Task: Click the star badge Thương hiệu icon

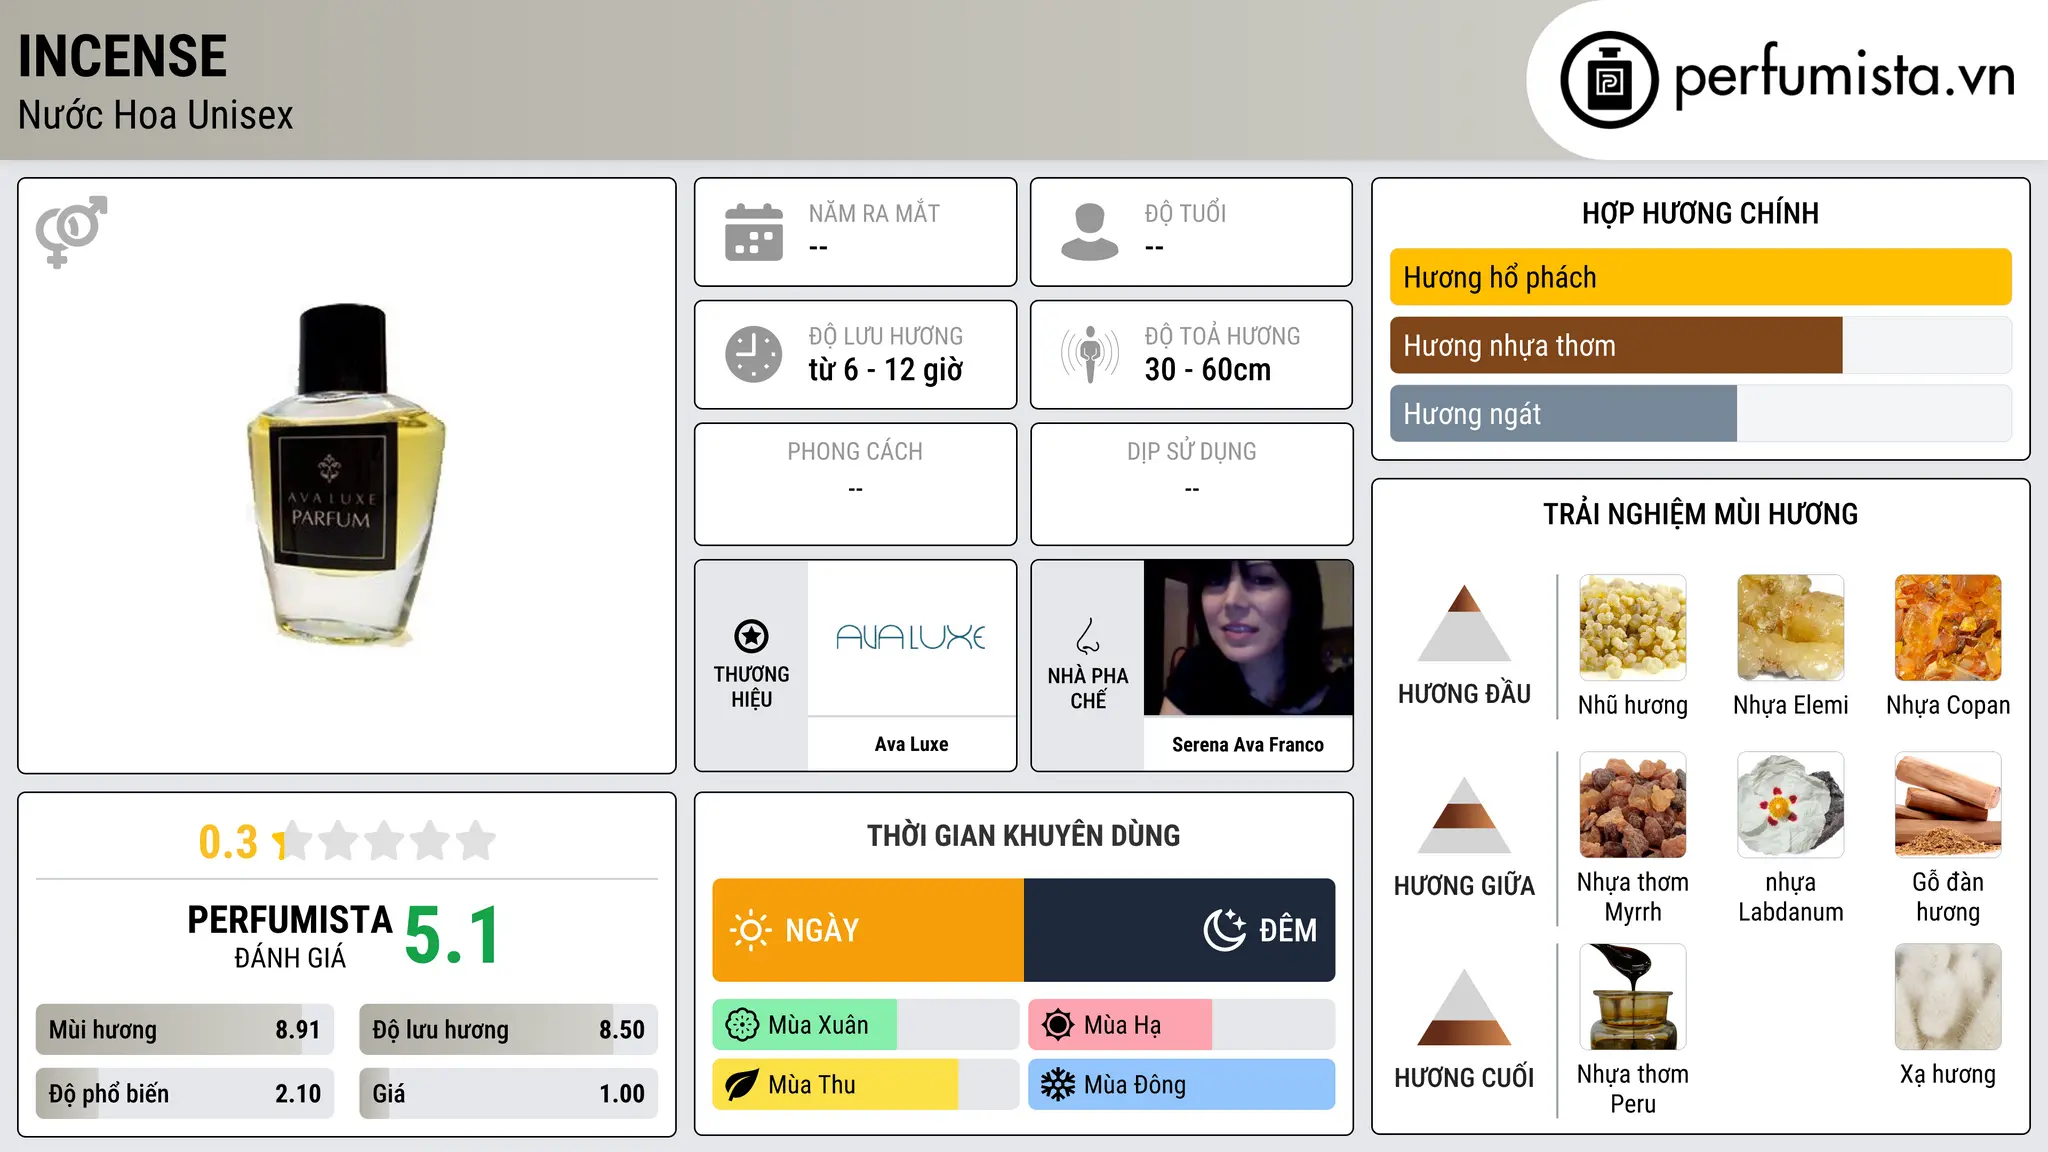Action: click(x=751, y=636)
